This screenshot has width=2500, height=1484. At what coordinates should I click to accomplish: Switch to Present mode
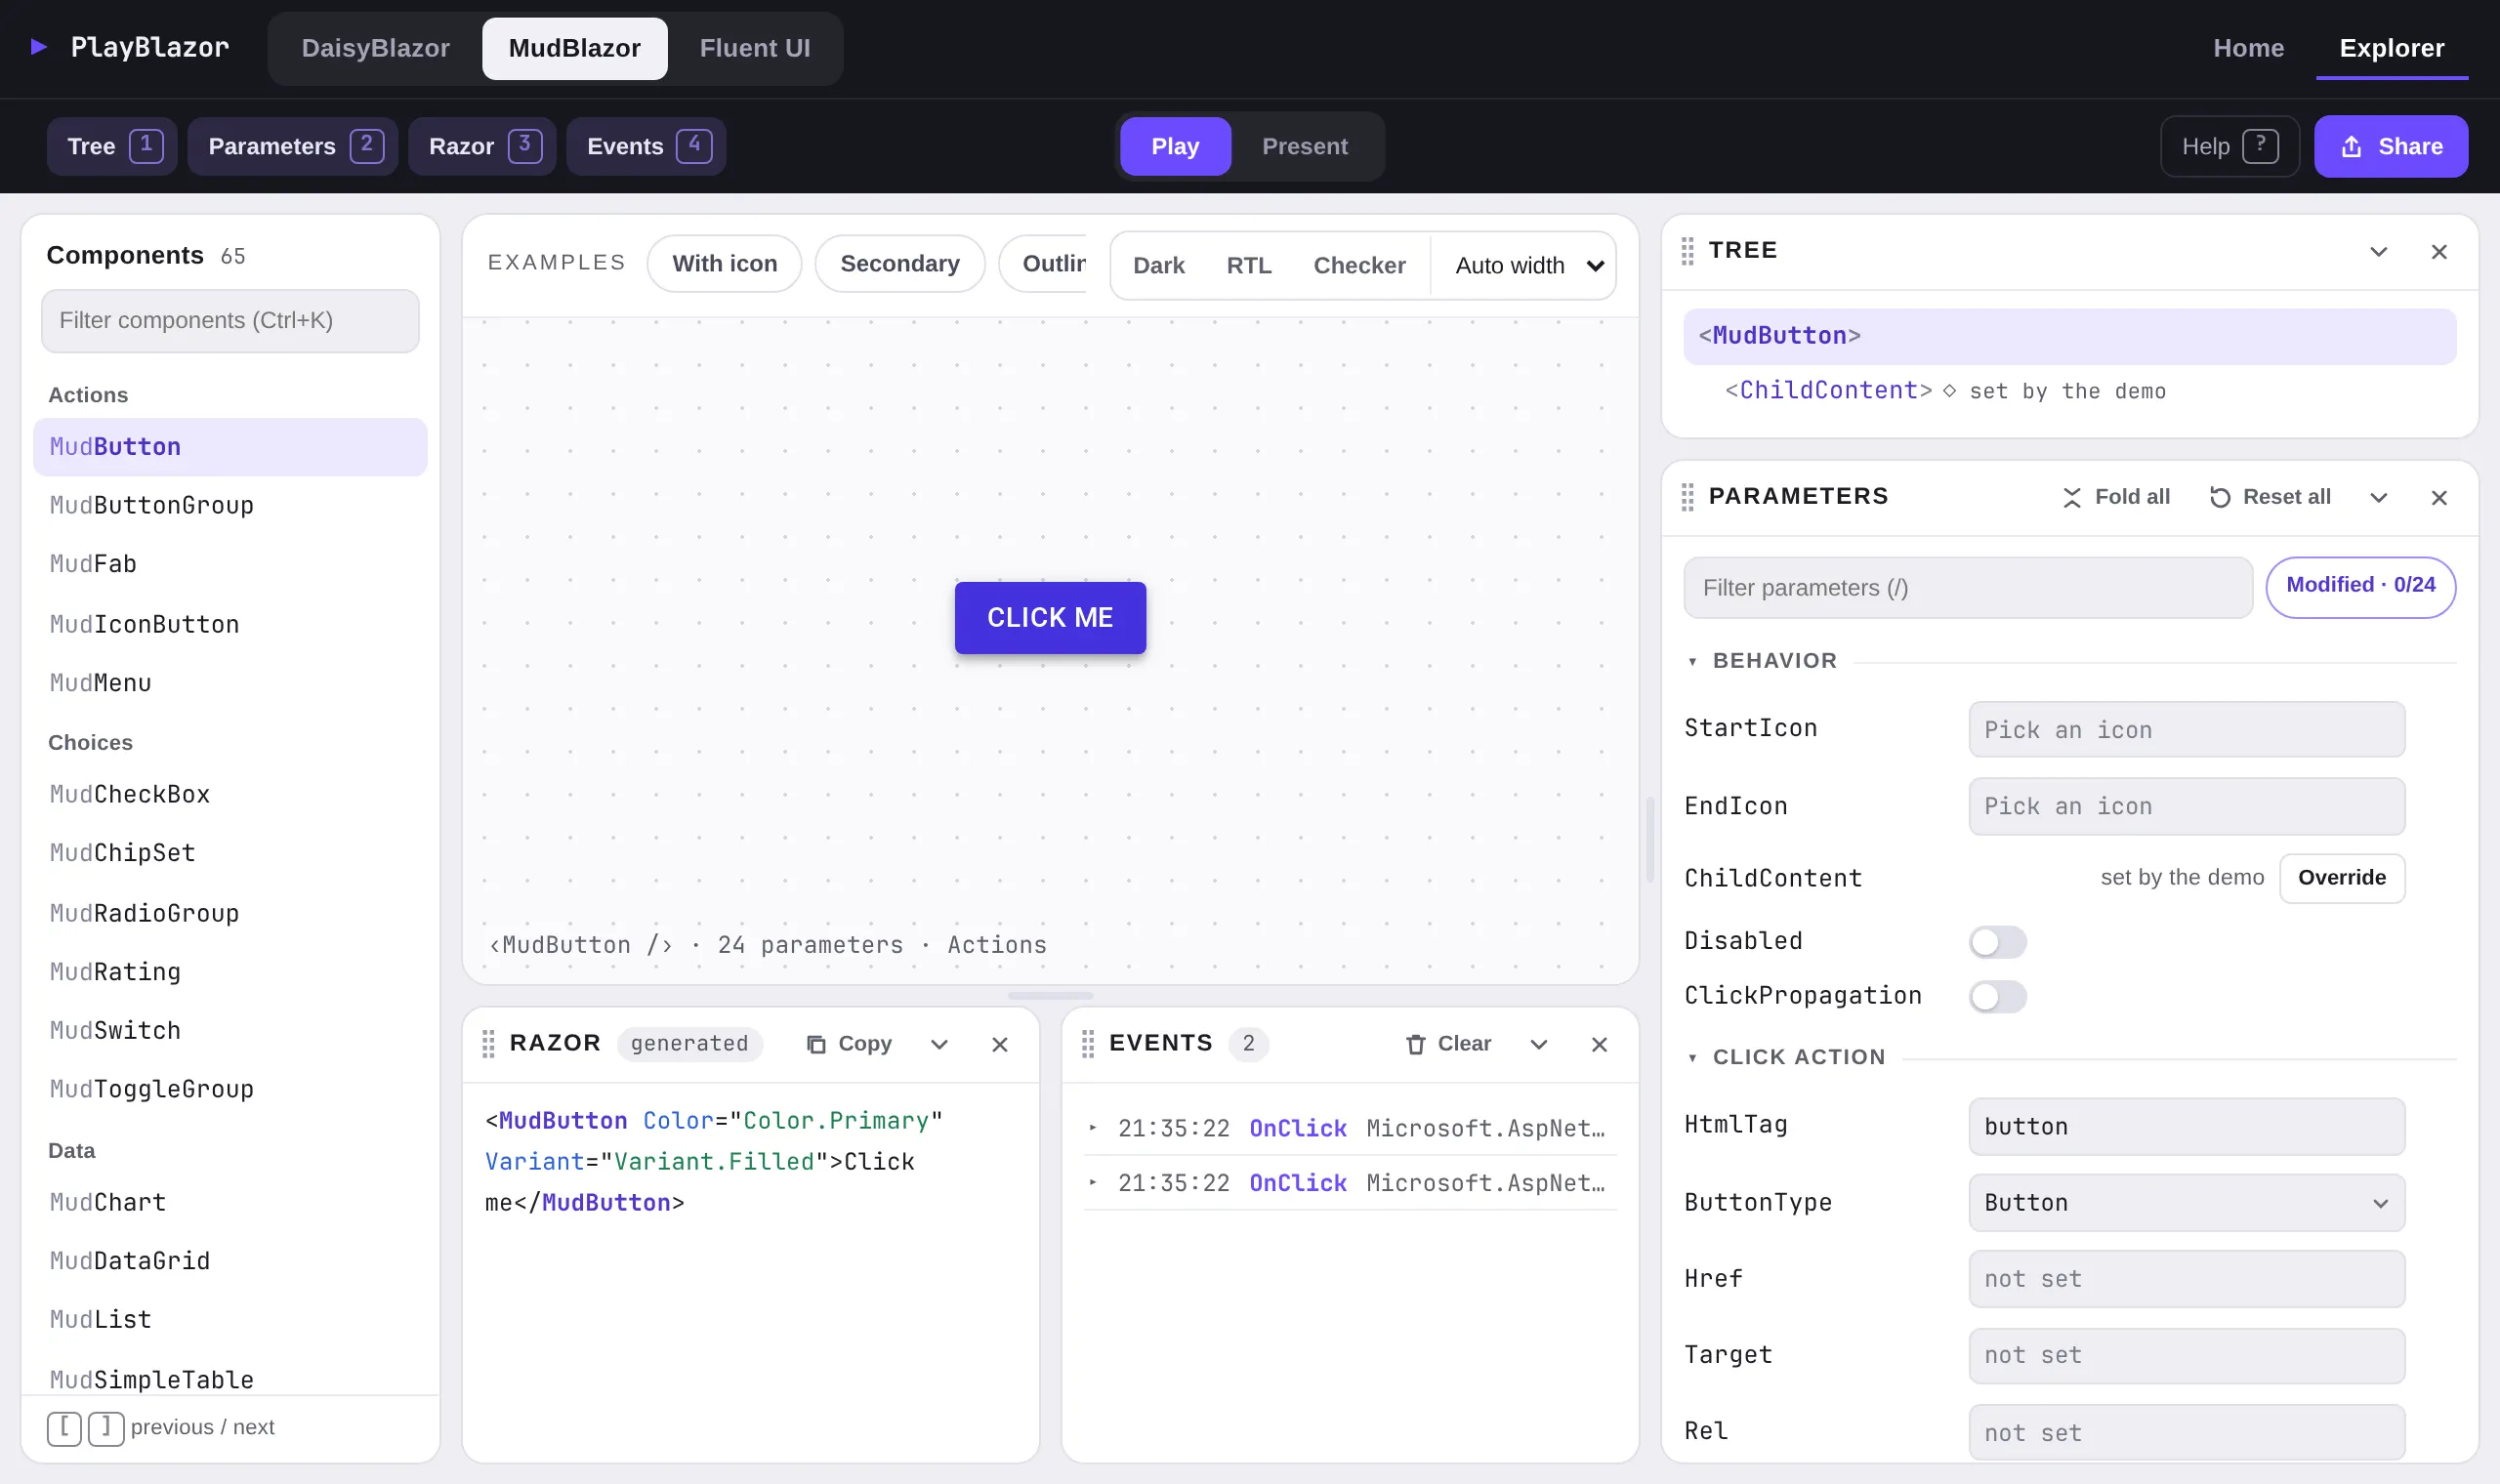(x=1304, y=147)
